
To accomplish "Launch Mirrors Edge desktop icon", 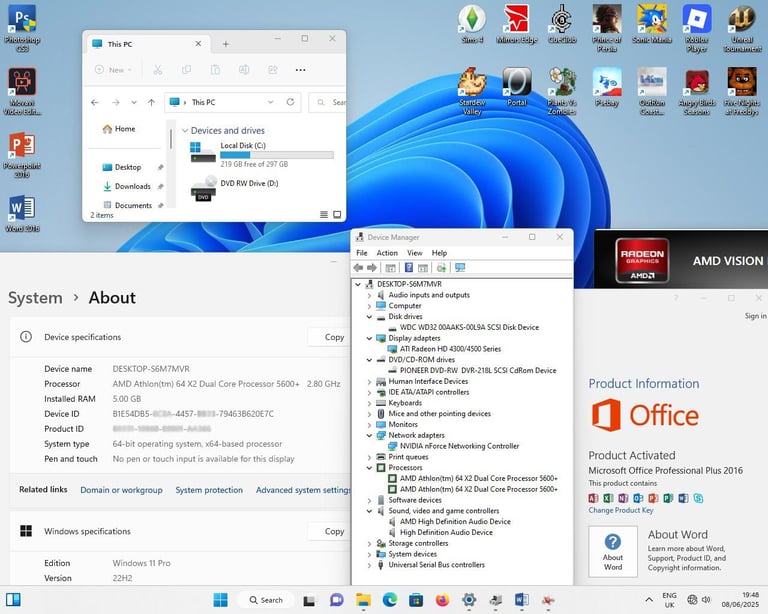I will [x=517, y=24].
